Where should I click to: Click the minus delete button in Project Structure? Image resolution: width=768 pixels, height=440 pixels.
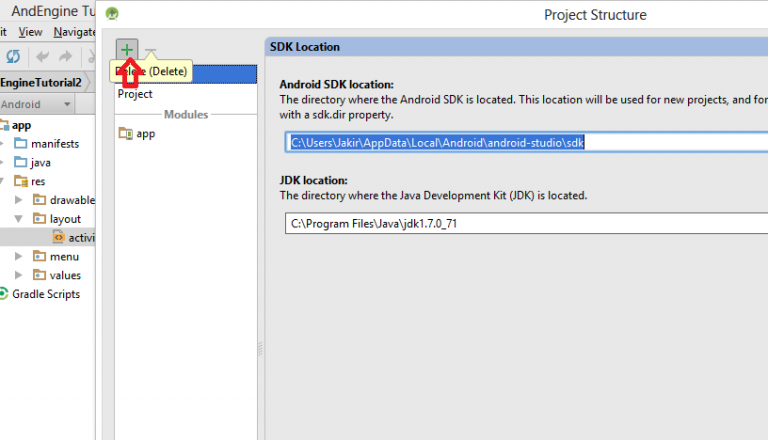pyautogui.click(x=150, y=52)
